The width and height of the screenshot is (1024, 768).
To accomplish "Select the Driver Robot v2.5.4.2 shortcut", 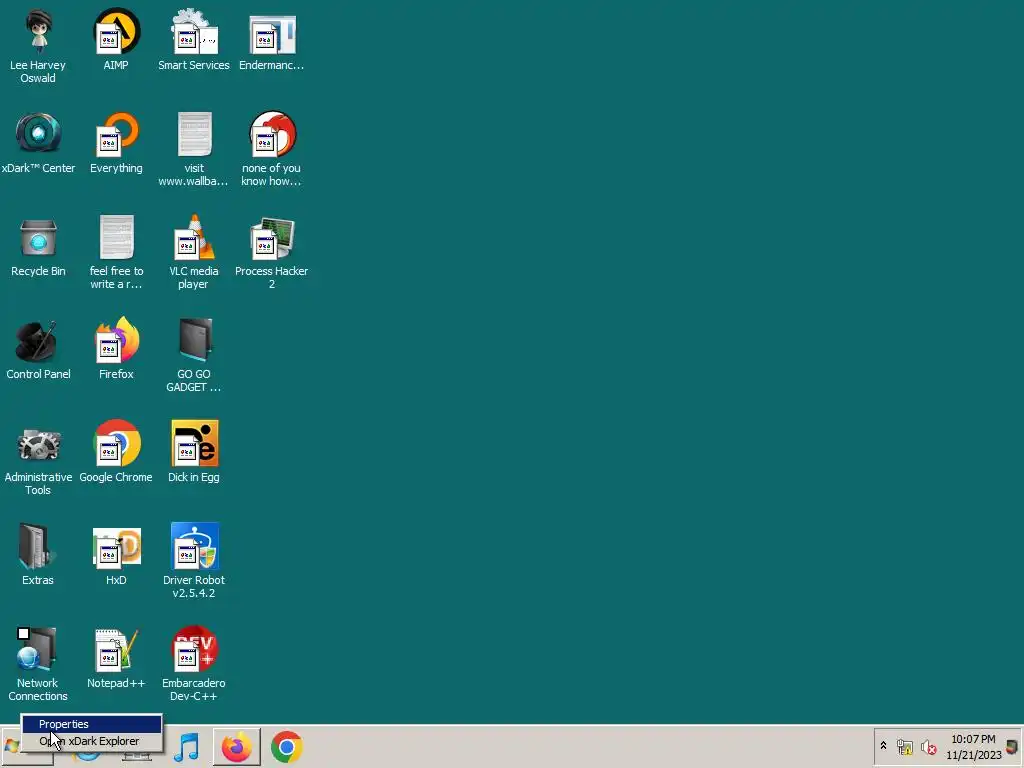I will click(194, 562).
